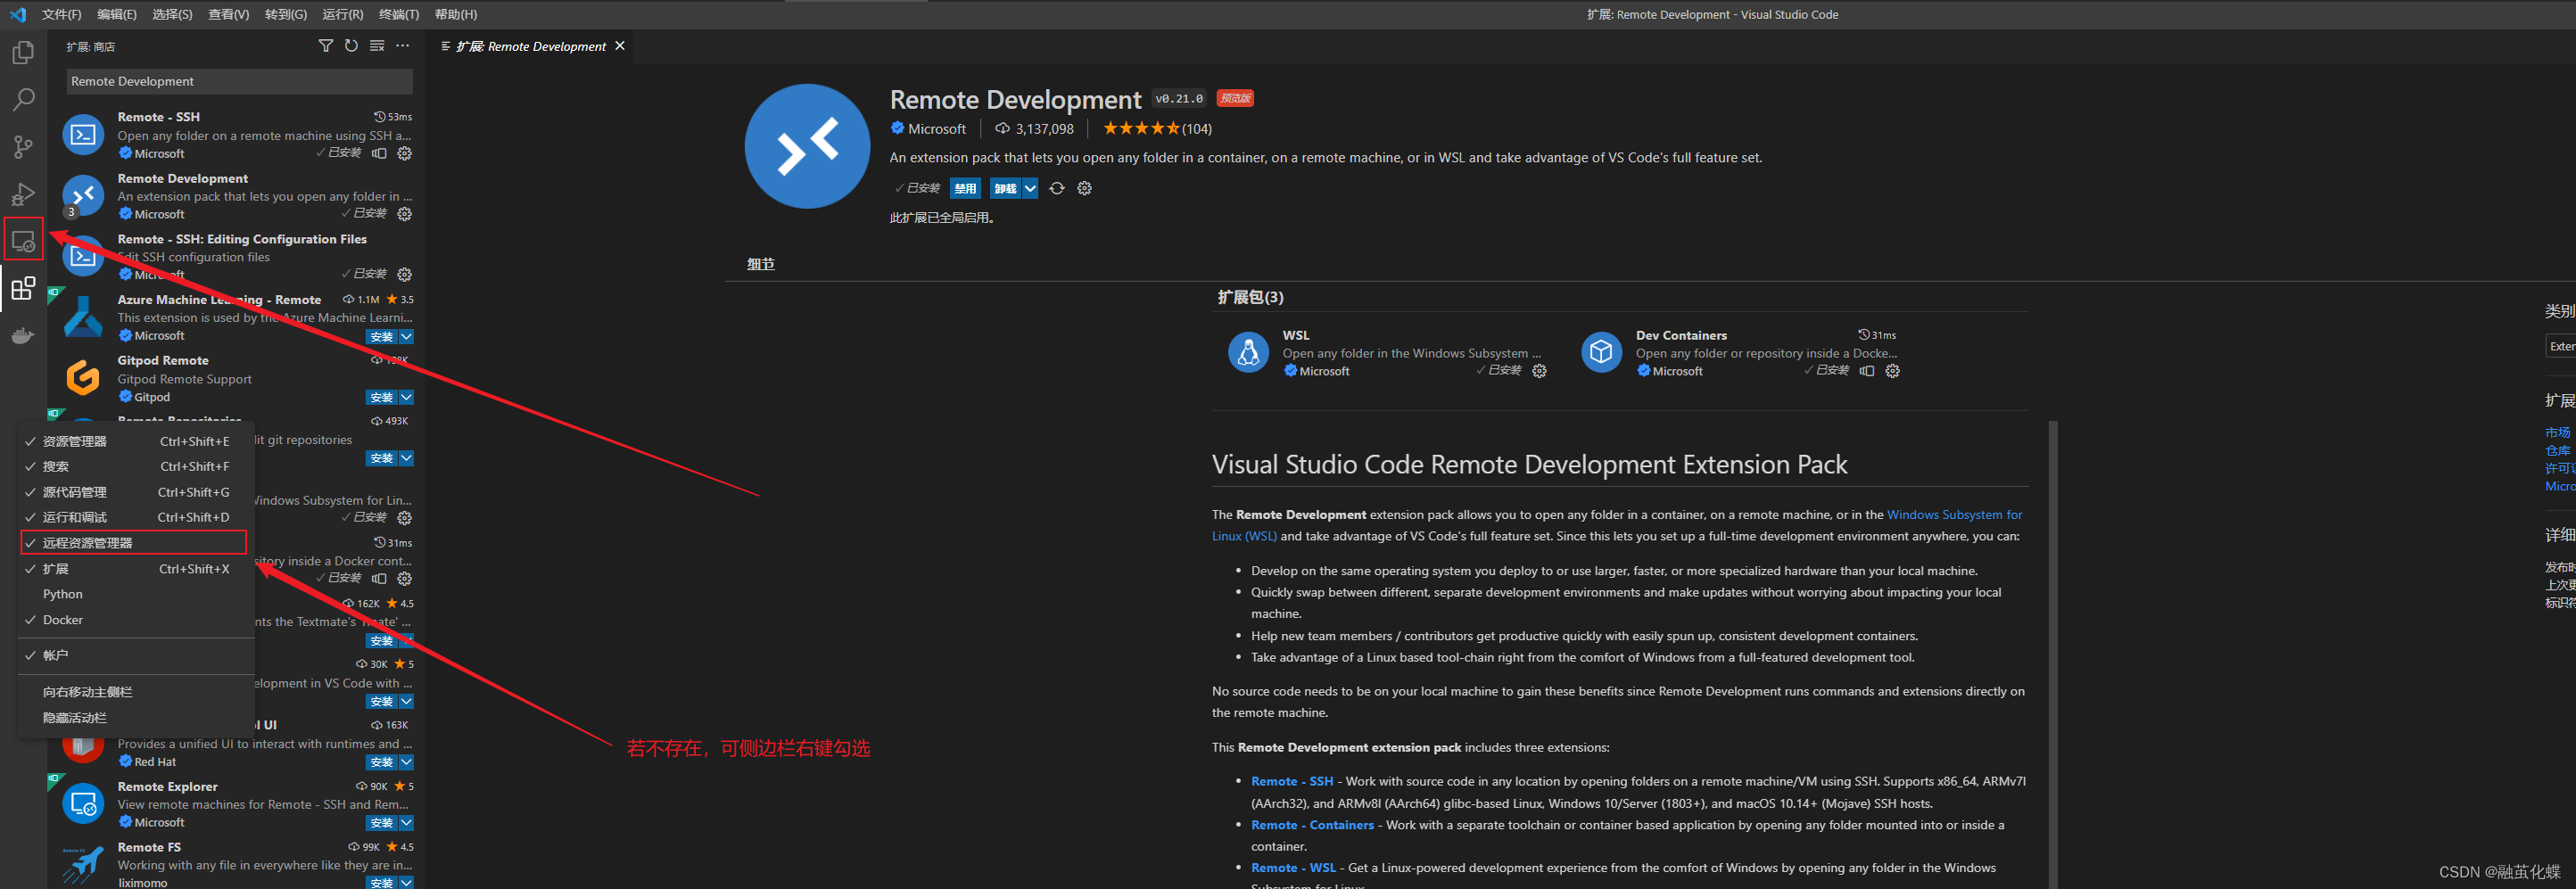Click the 卸载 uninstall button
2576x889 pixels.
pyautogui.click(x=1005, y=188)
